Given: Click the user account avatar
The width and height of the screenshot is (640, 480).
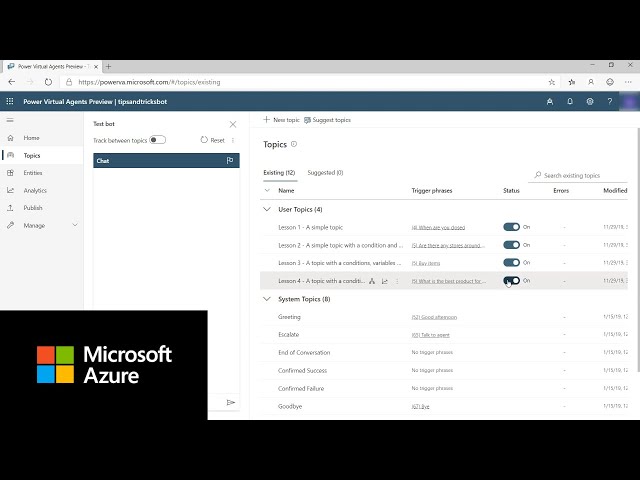Looking at the screenshot, I should (629, 102).
